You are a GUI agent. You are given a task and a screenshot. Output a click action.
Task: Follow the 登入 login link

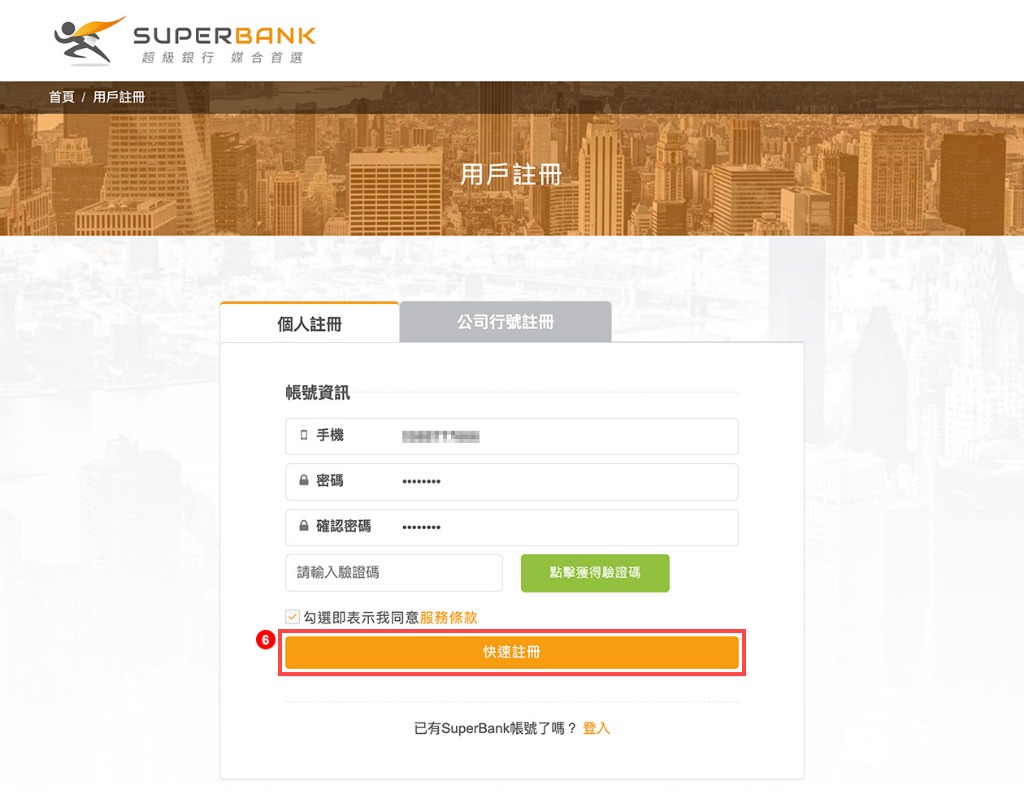[x=596, y=728]
